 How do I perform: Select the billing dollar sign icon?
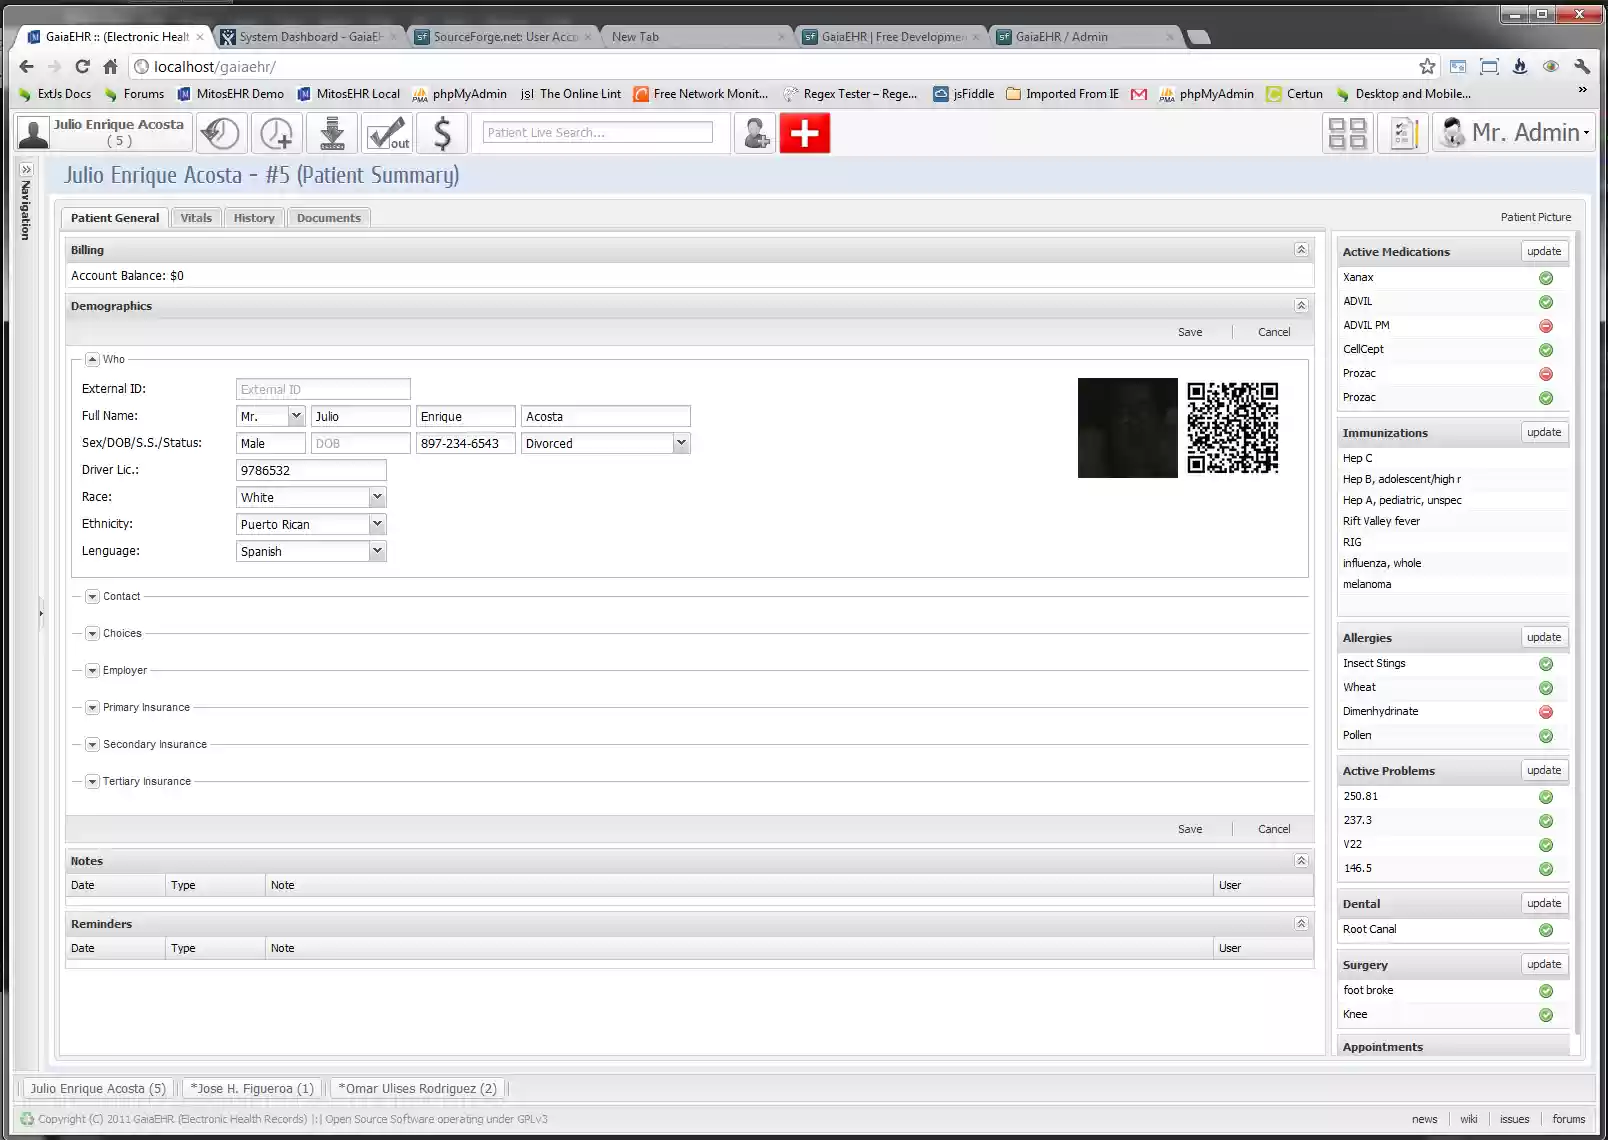(442, 132)
